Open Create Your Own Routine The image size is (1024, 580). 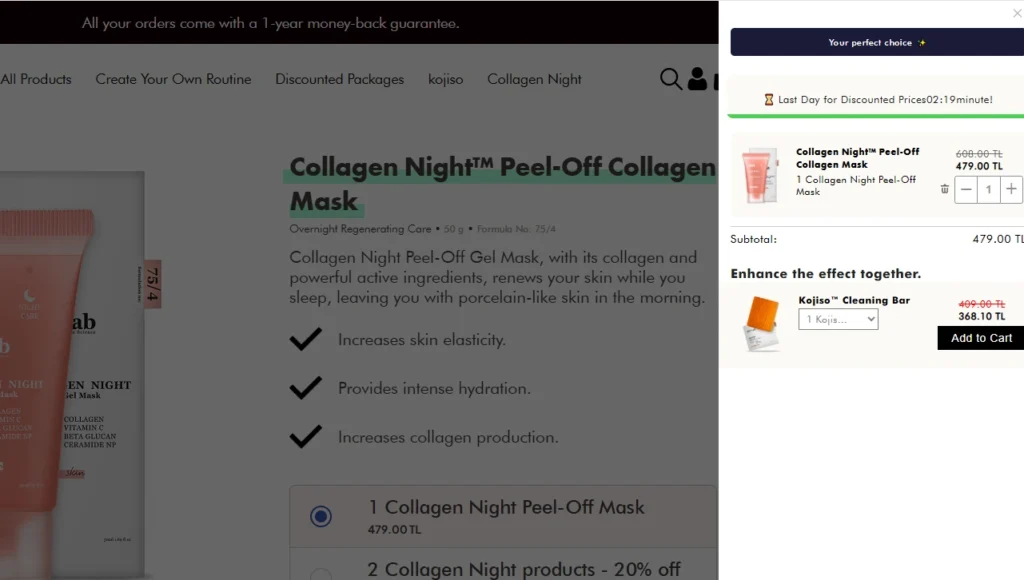click(x=173, y=79)
